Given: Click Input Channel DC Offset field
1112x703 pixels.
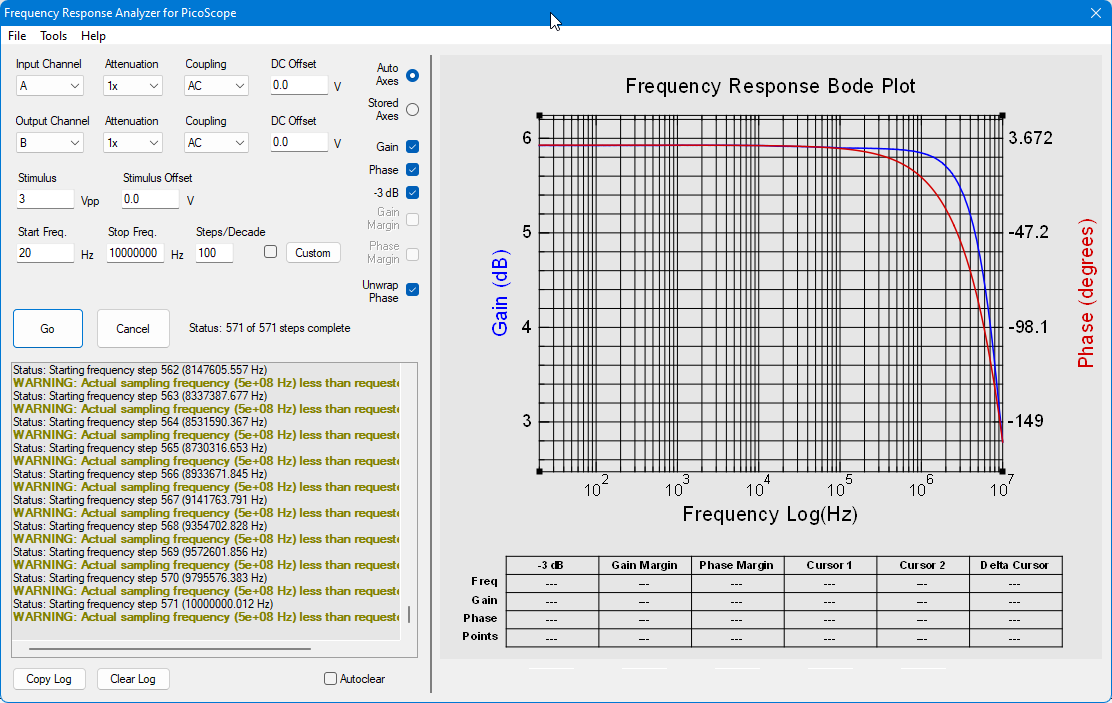Looking at the screenshot, I should pyautogui.click(x=299, y=85).
